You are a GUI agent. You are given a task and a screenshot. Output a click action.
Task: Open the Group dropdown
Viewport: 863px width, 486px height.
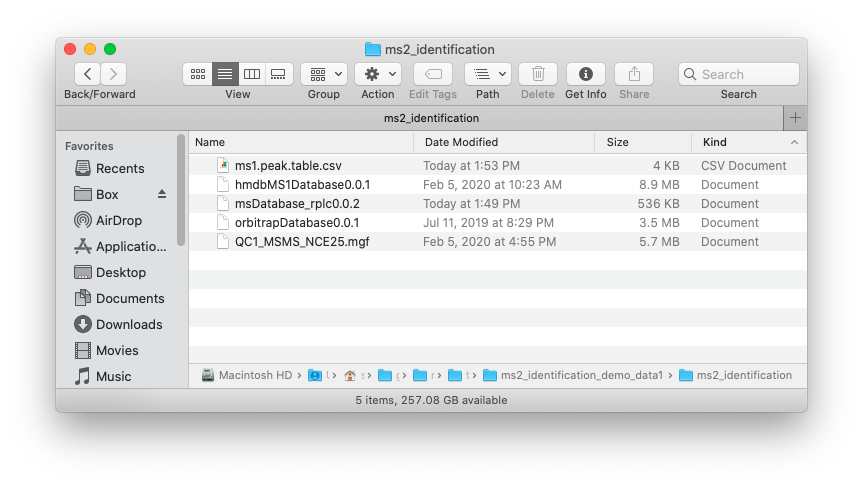tap(324, 74)
